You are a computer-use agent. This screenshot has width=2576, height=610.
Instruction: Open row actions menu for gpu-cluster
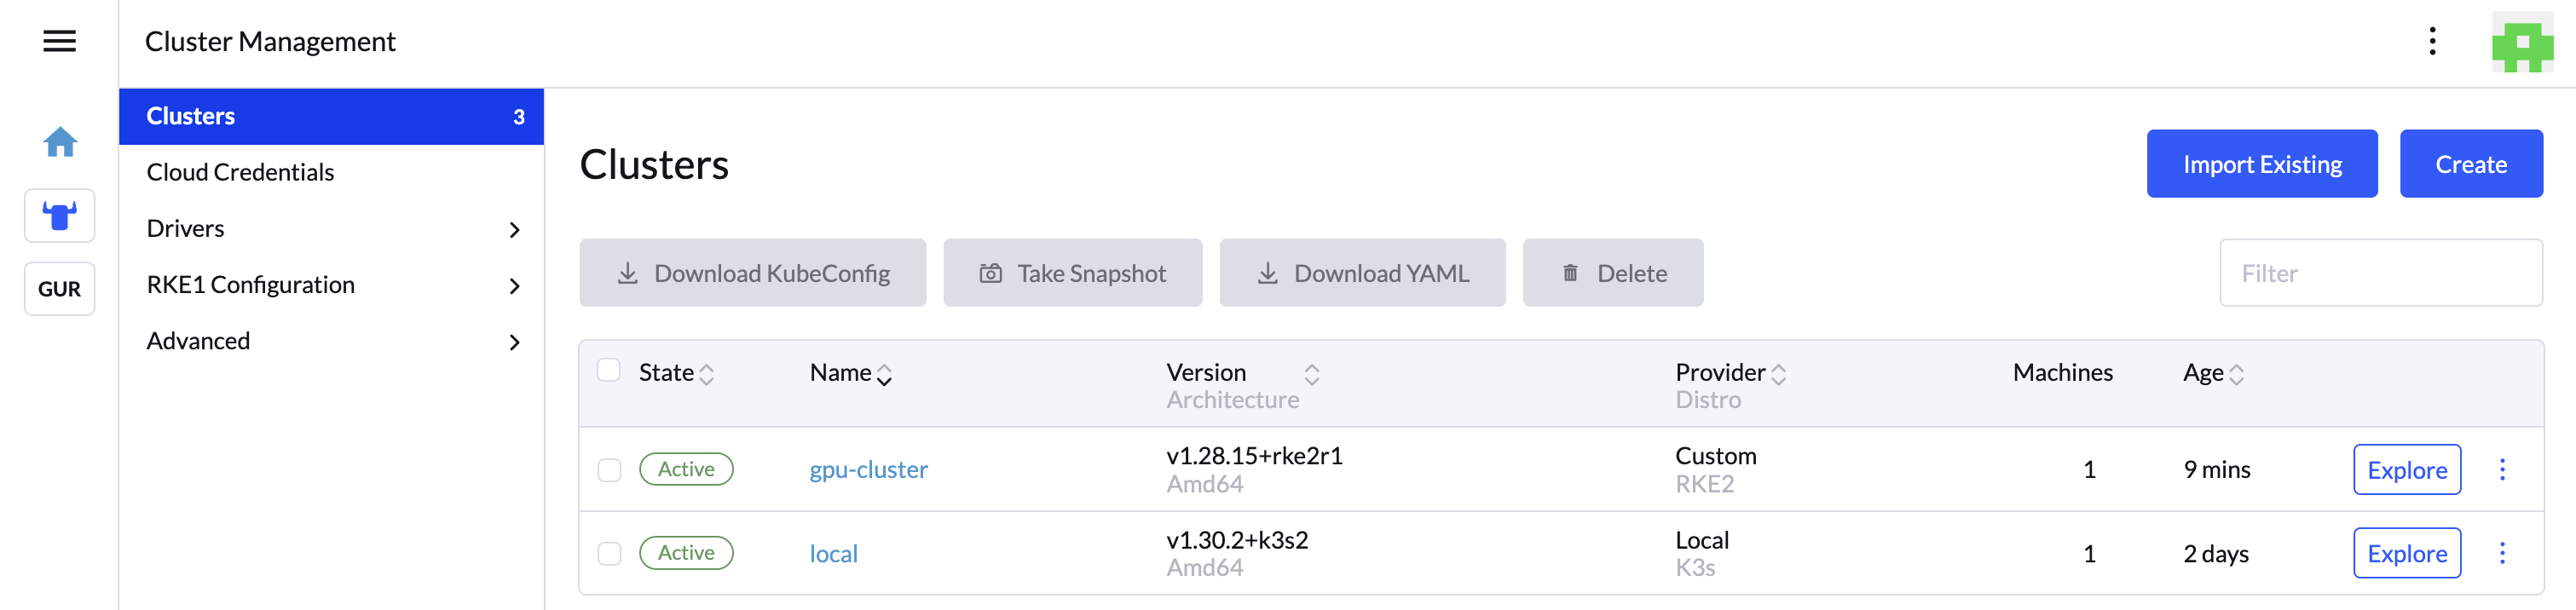[x=2502, y=469]
